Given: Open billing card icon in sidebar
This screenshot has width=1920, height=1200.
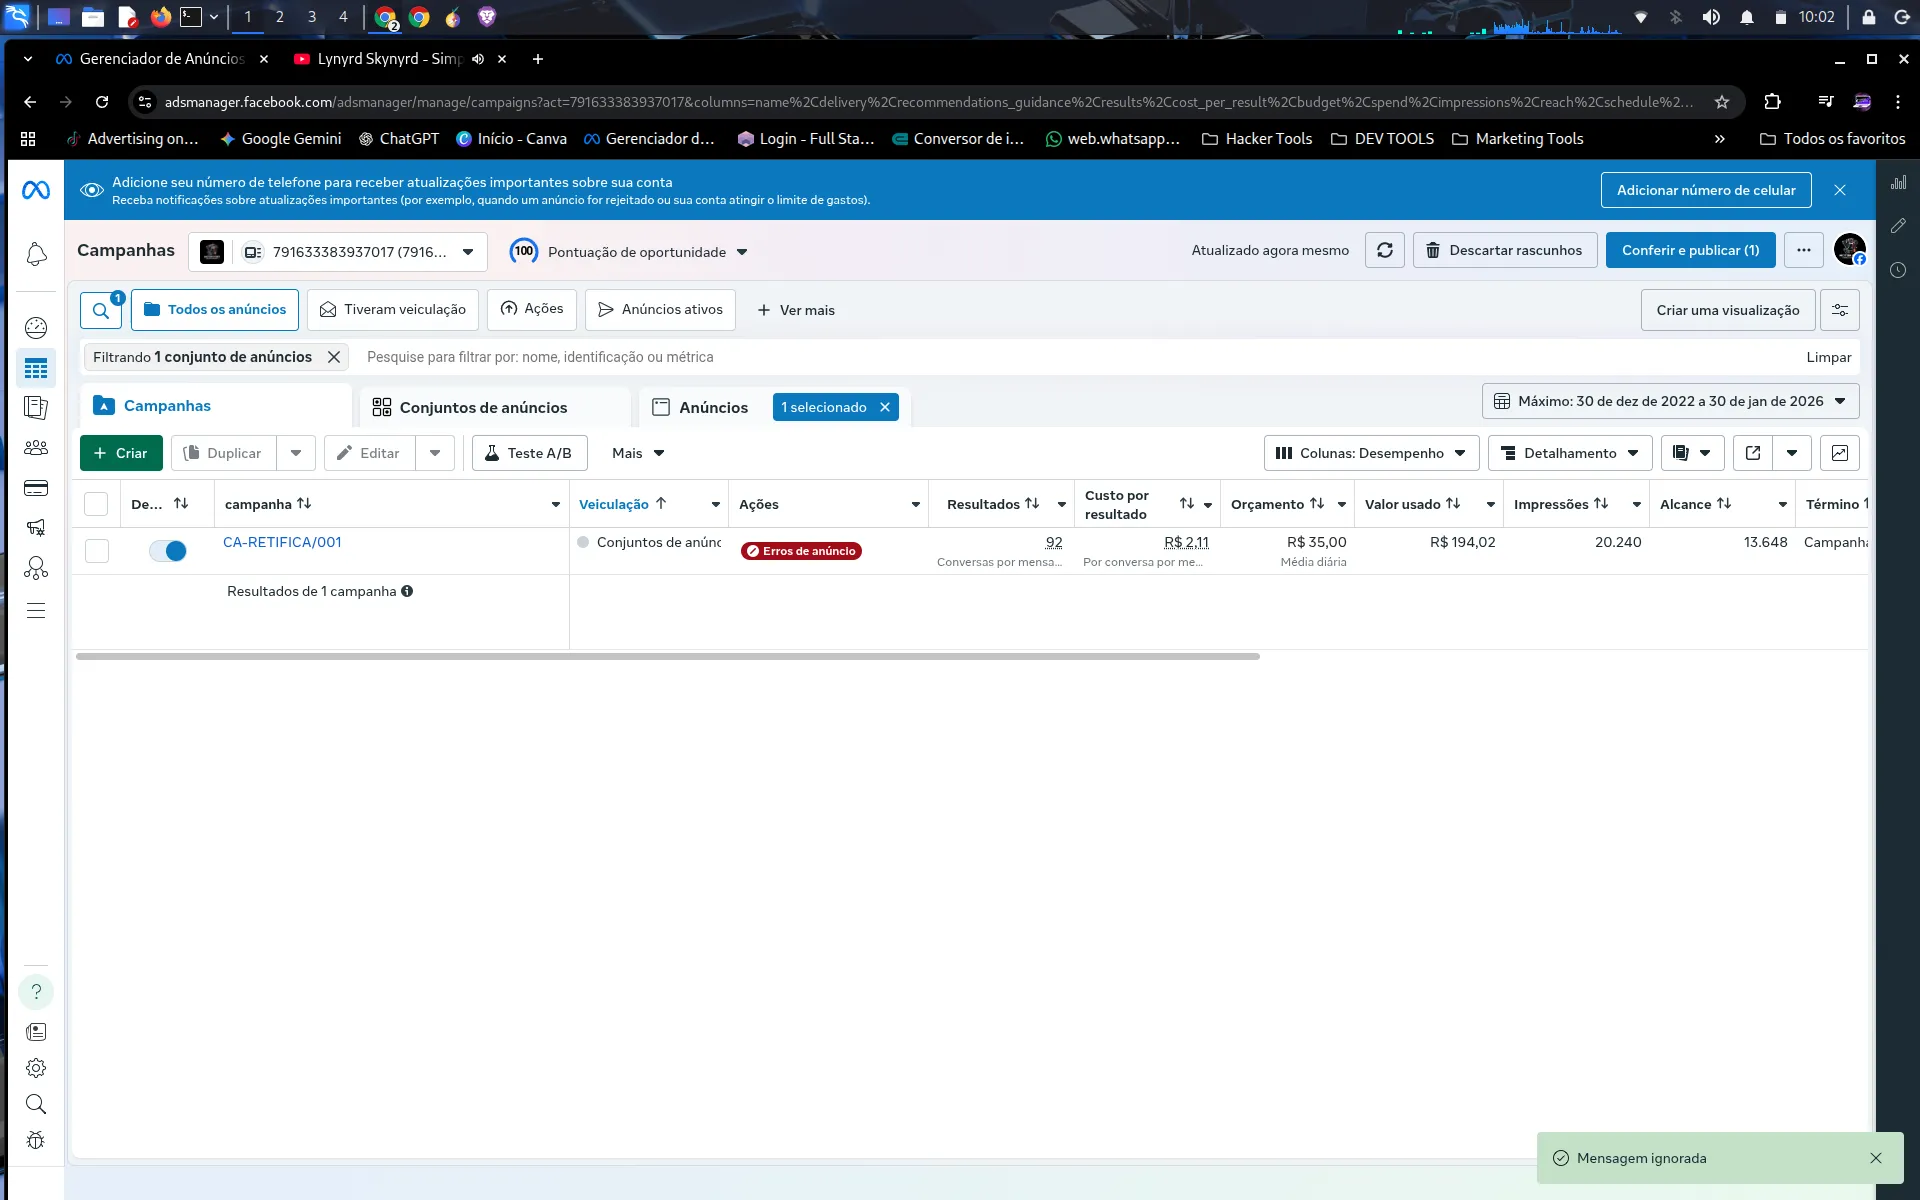Looking at the screenshot, I should coord(36,488).
